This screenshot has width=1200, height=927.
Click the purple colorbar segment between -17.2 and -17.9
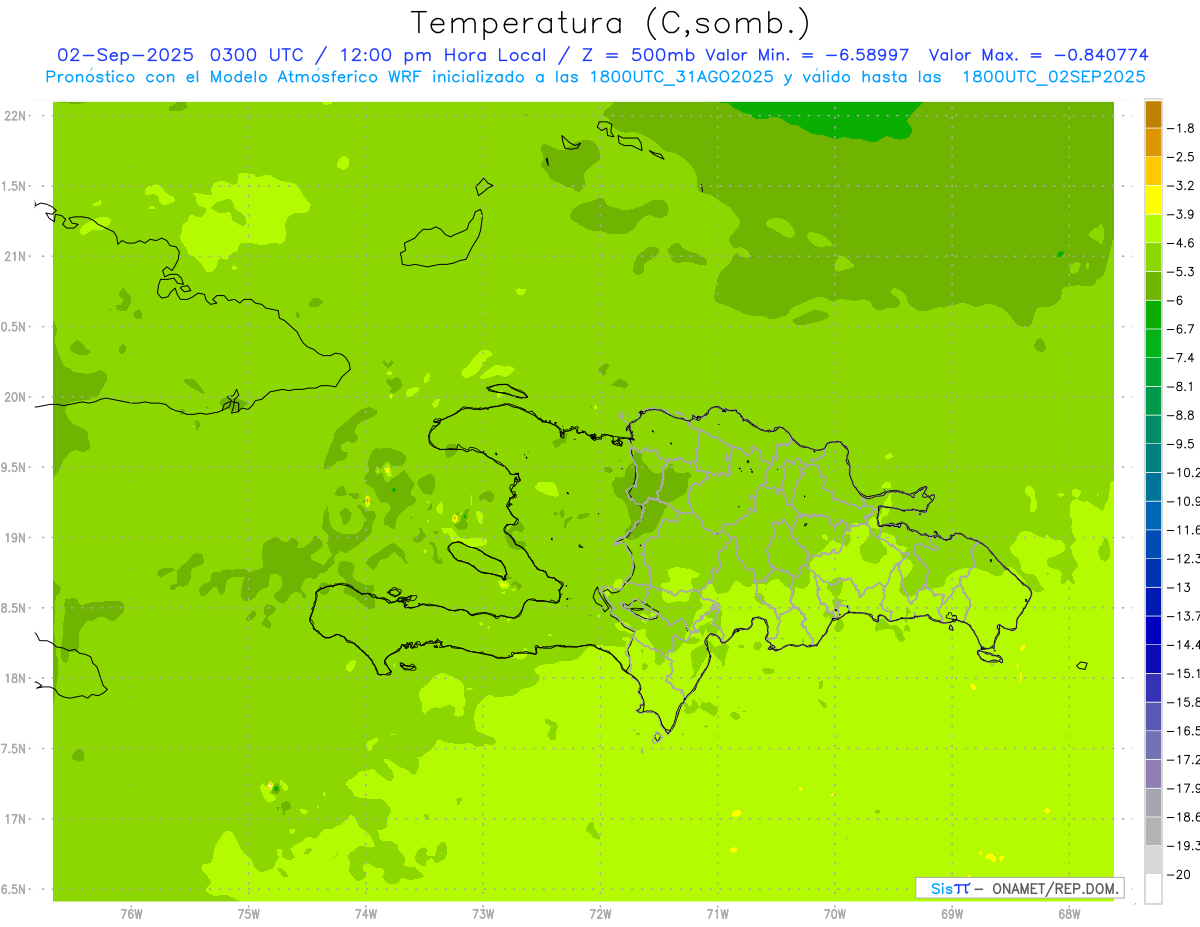pos(1153,773)
